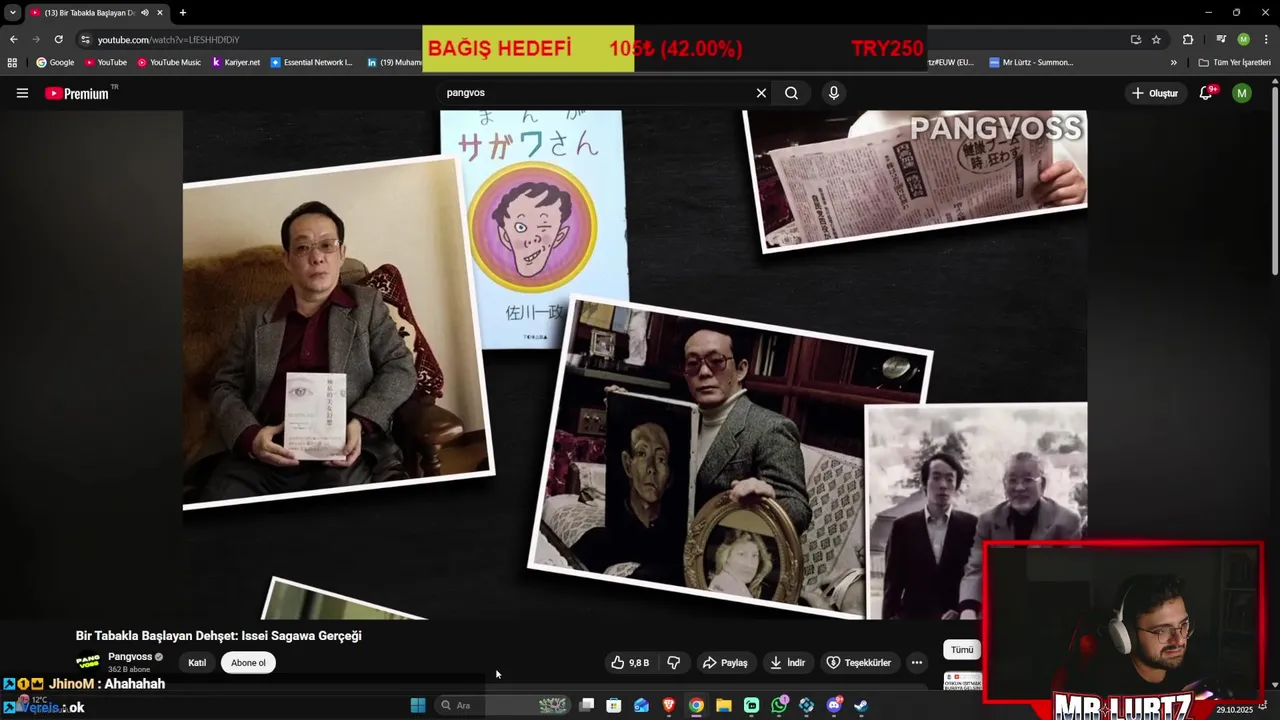
Task: Reload the current page
Action: (x=58, y=39)
